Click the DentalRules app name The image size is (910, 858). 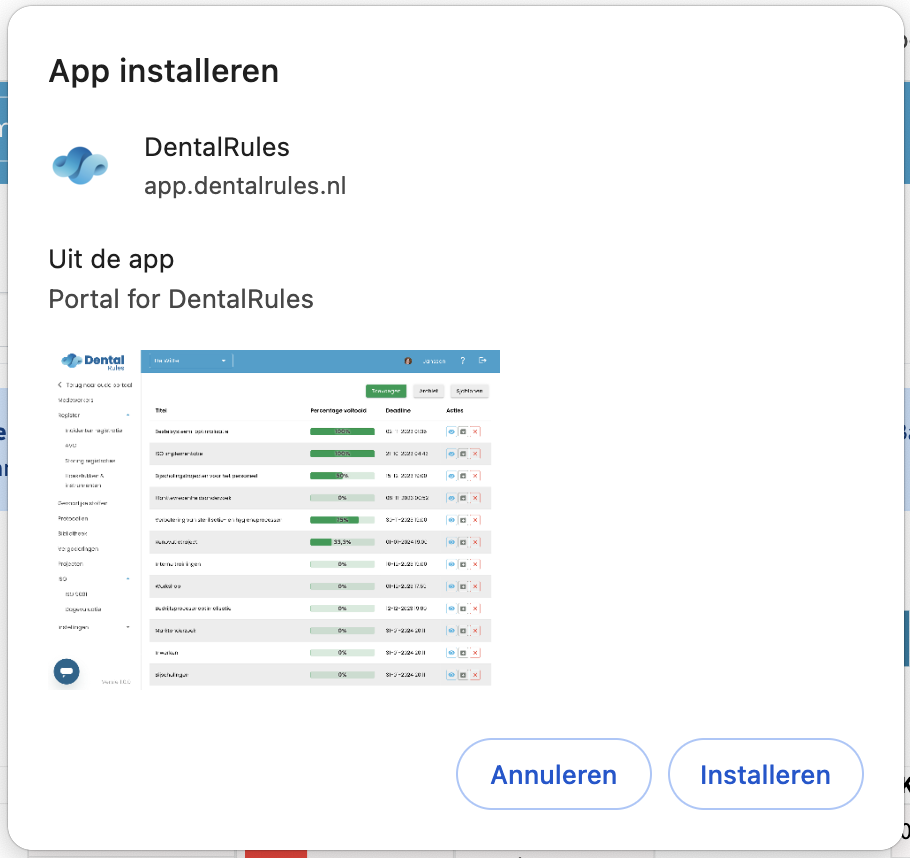[216, 147]
